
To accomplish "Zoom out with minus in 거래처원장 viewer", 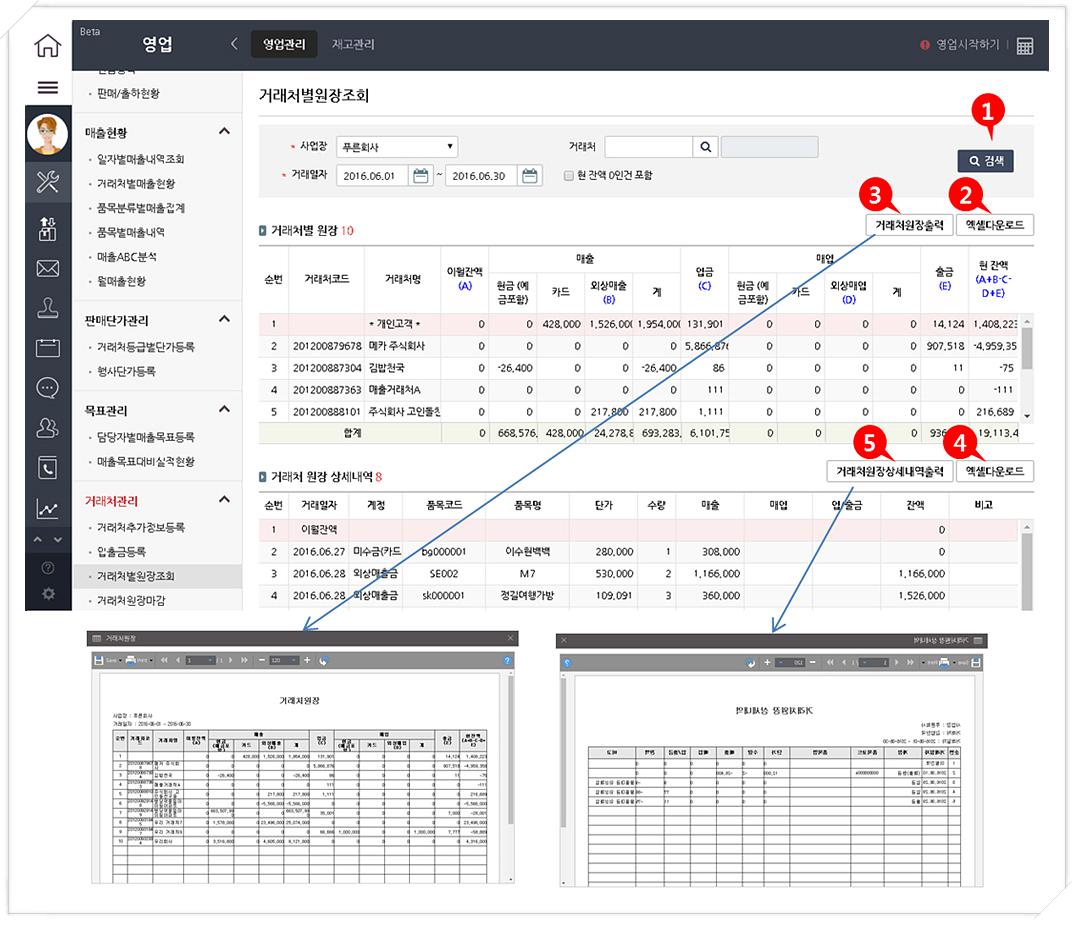I will click(x=262, y=661).
